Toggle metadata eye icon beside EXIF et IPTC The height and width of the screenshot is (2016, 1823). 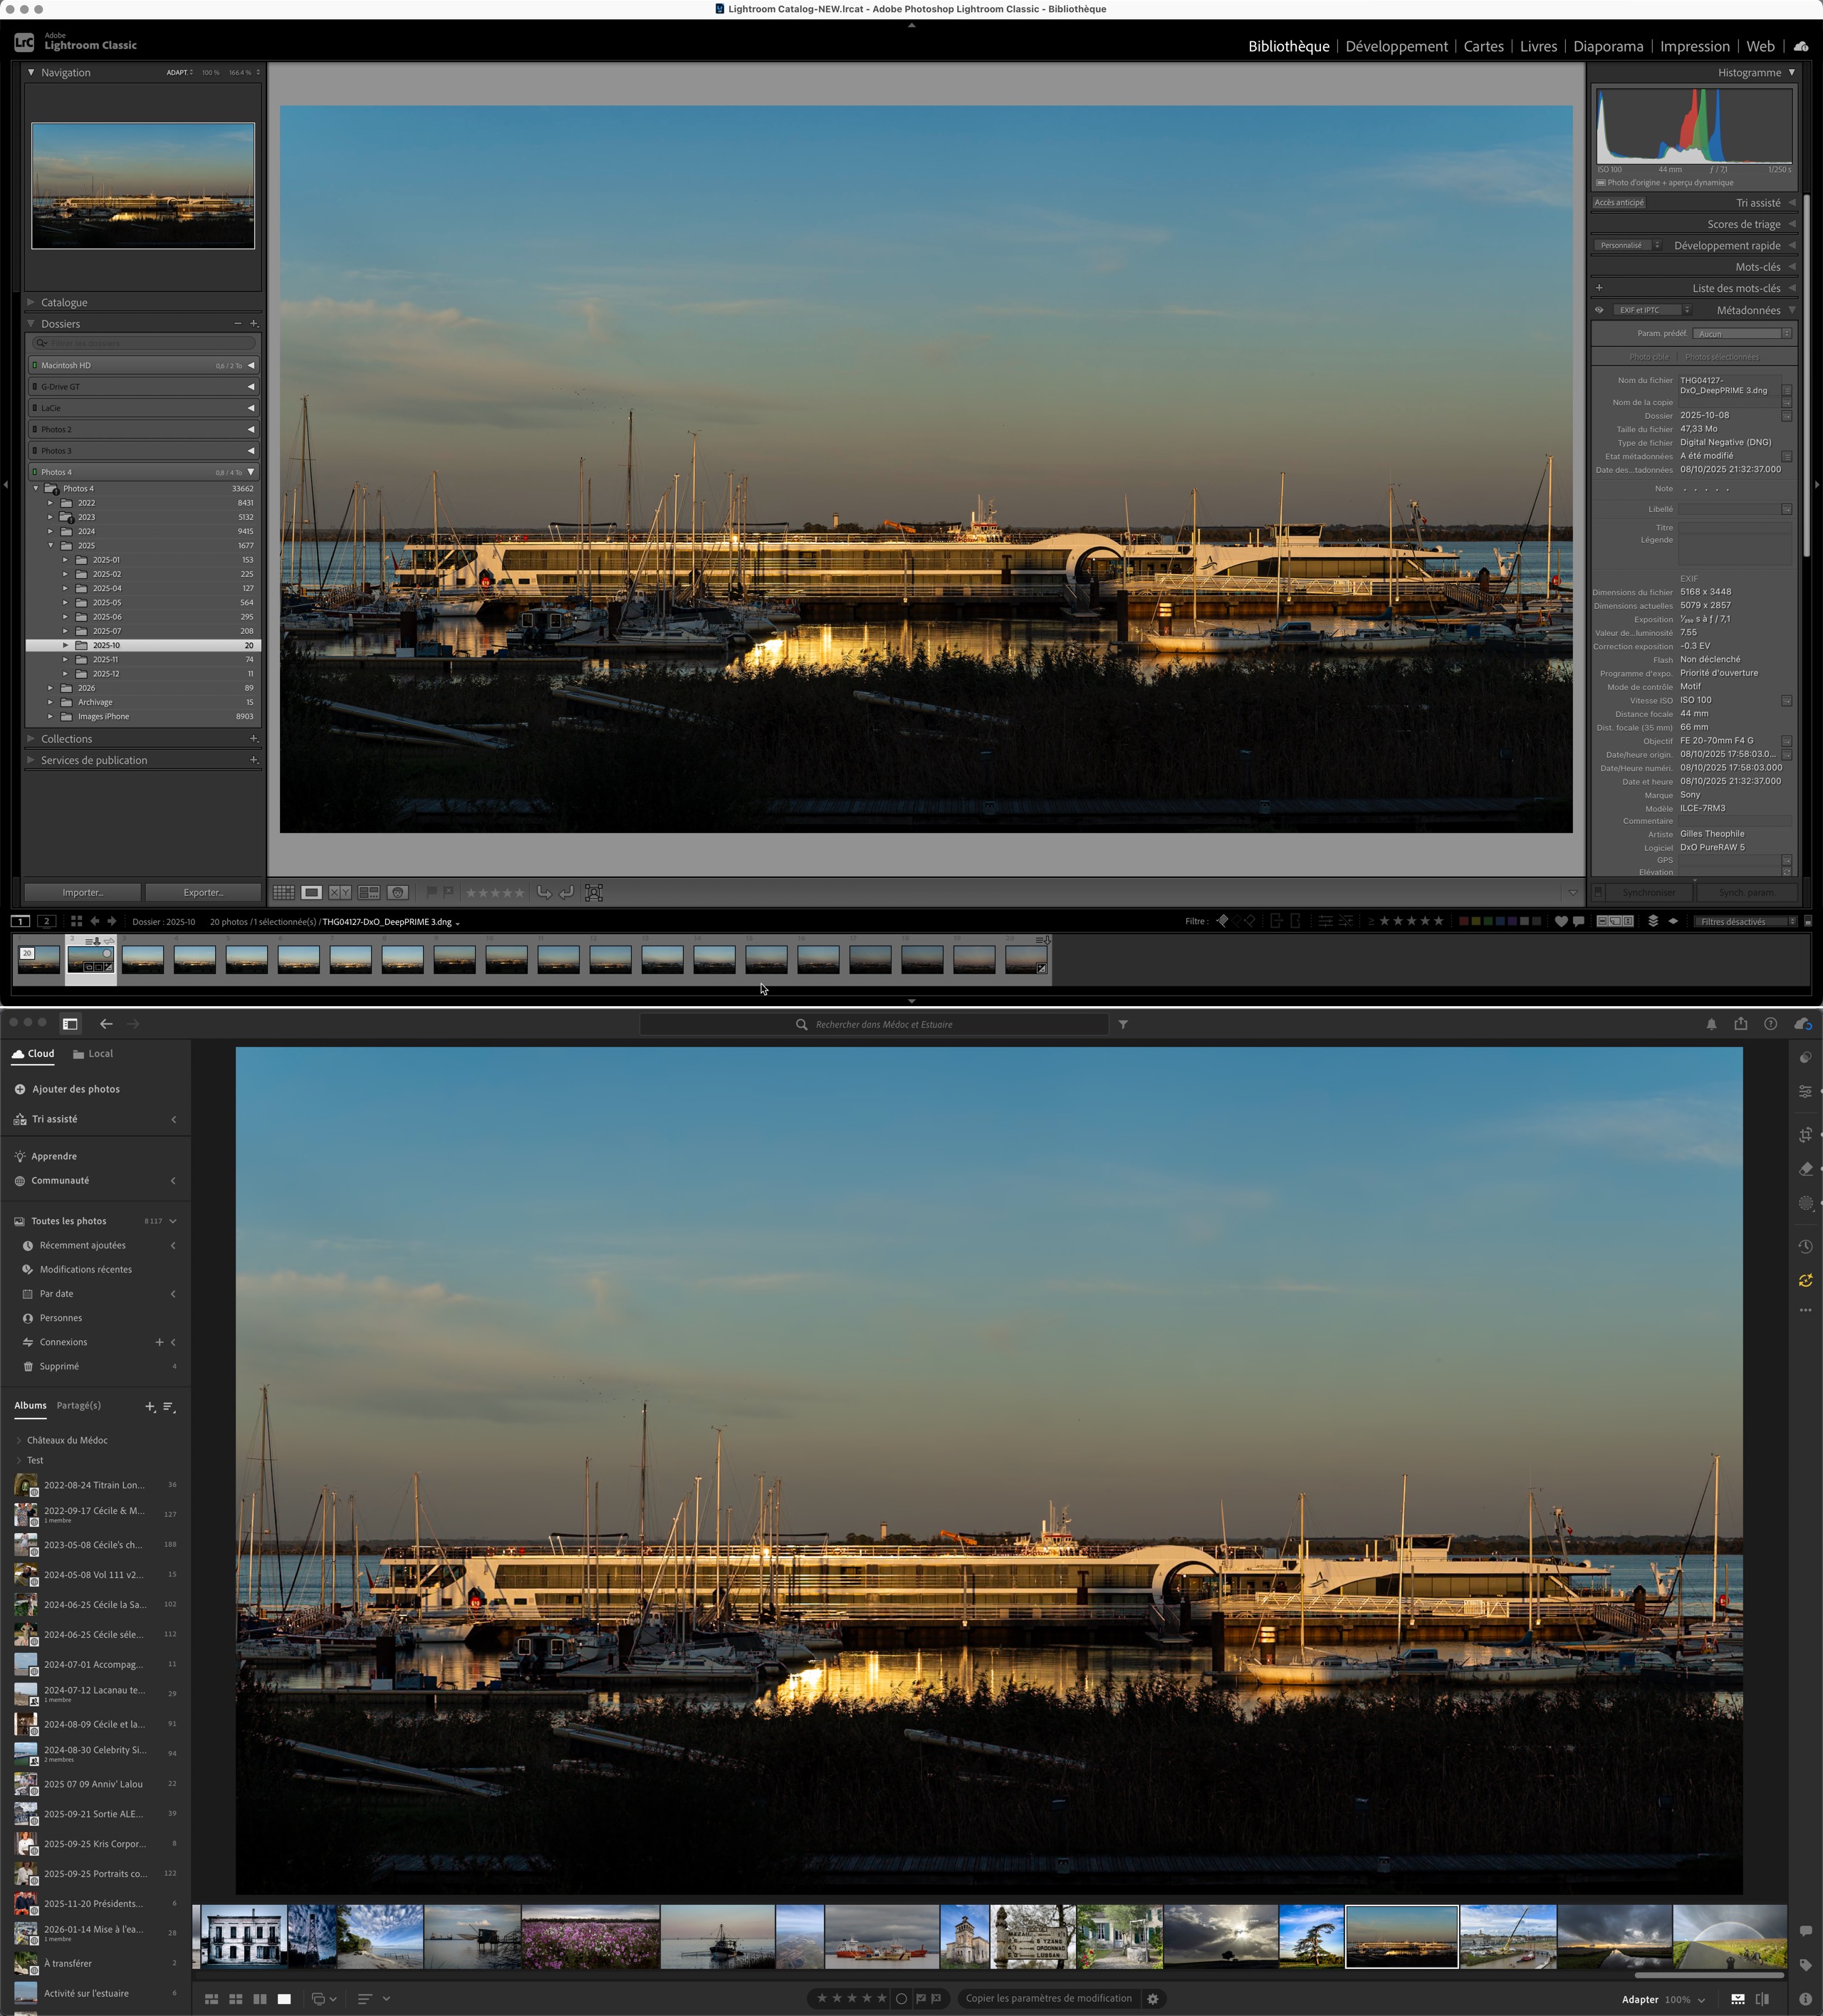point(1599,310)
